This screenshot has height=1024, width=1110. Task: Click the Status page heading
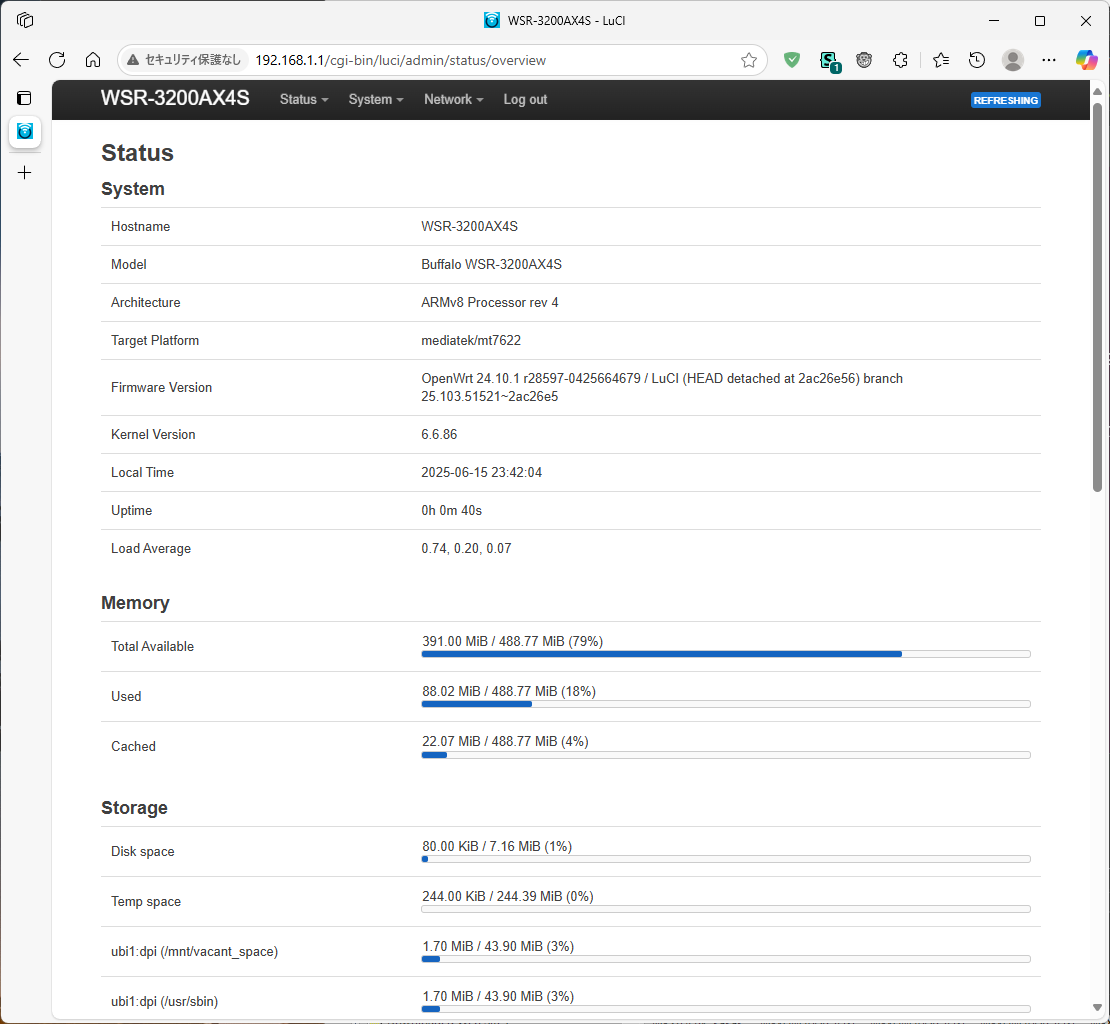(137, 153)
